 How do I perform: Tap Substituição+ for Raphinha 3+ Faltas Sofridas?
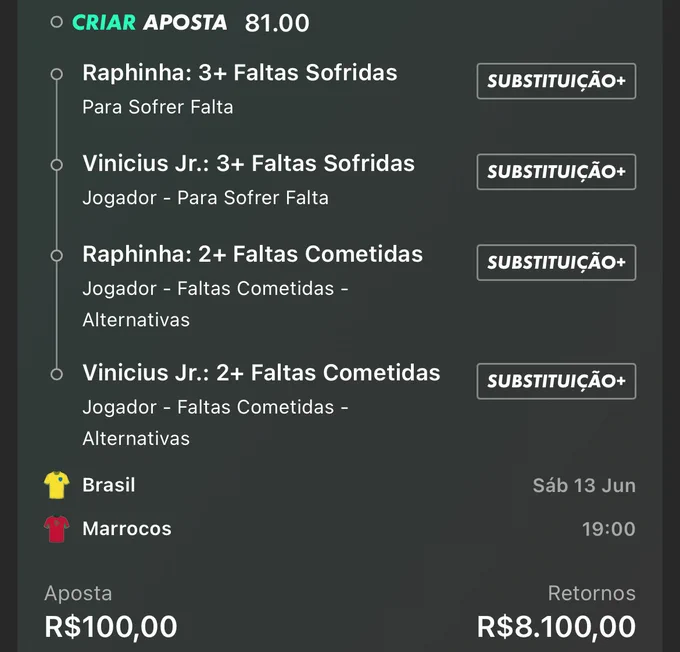coord(556,81)
